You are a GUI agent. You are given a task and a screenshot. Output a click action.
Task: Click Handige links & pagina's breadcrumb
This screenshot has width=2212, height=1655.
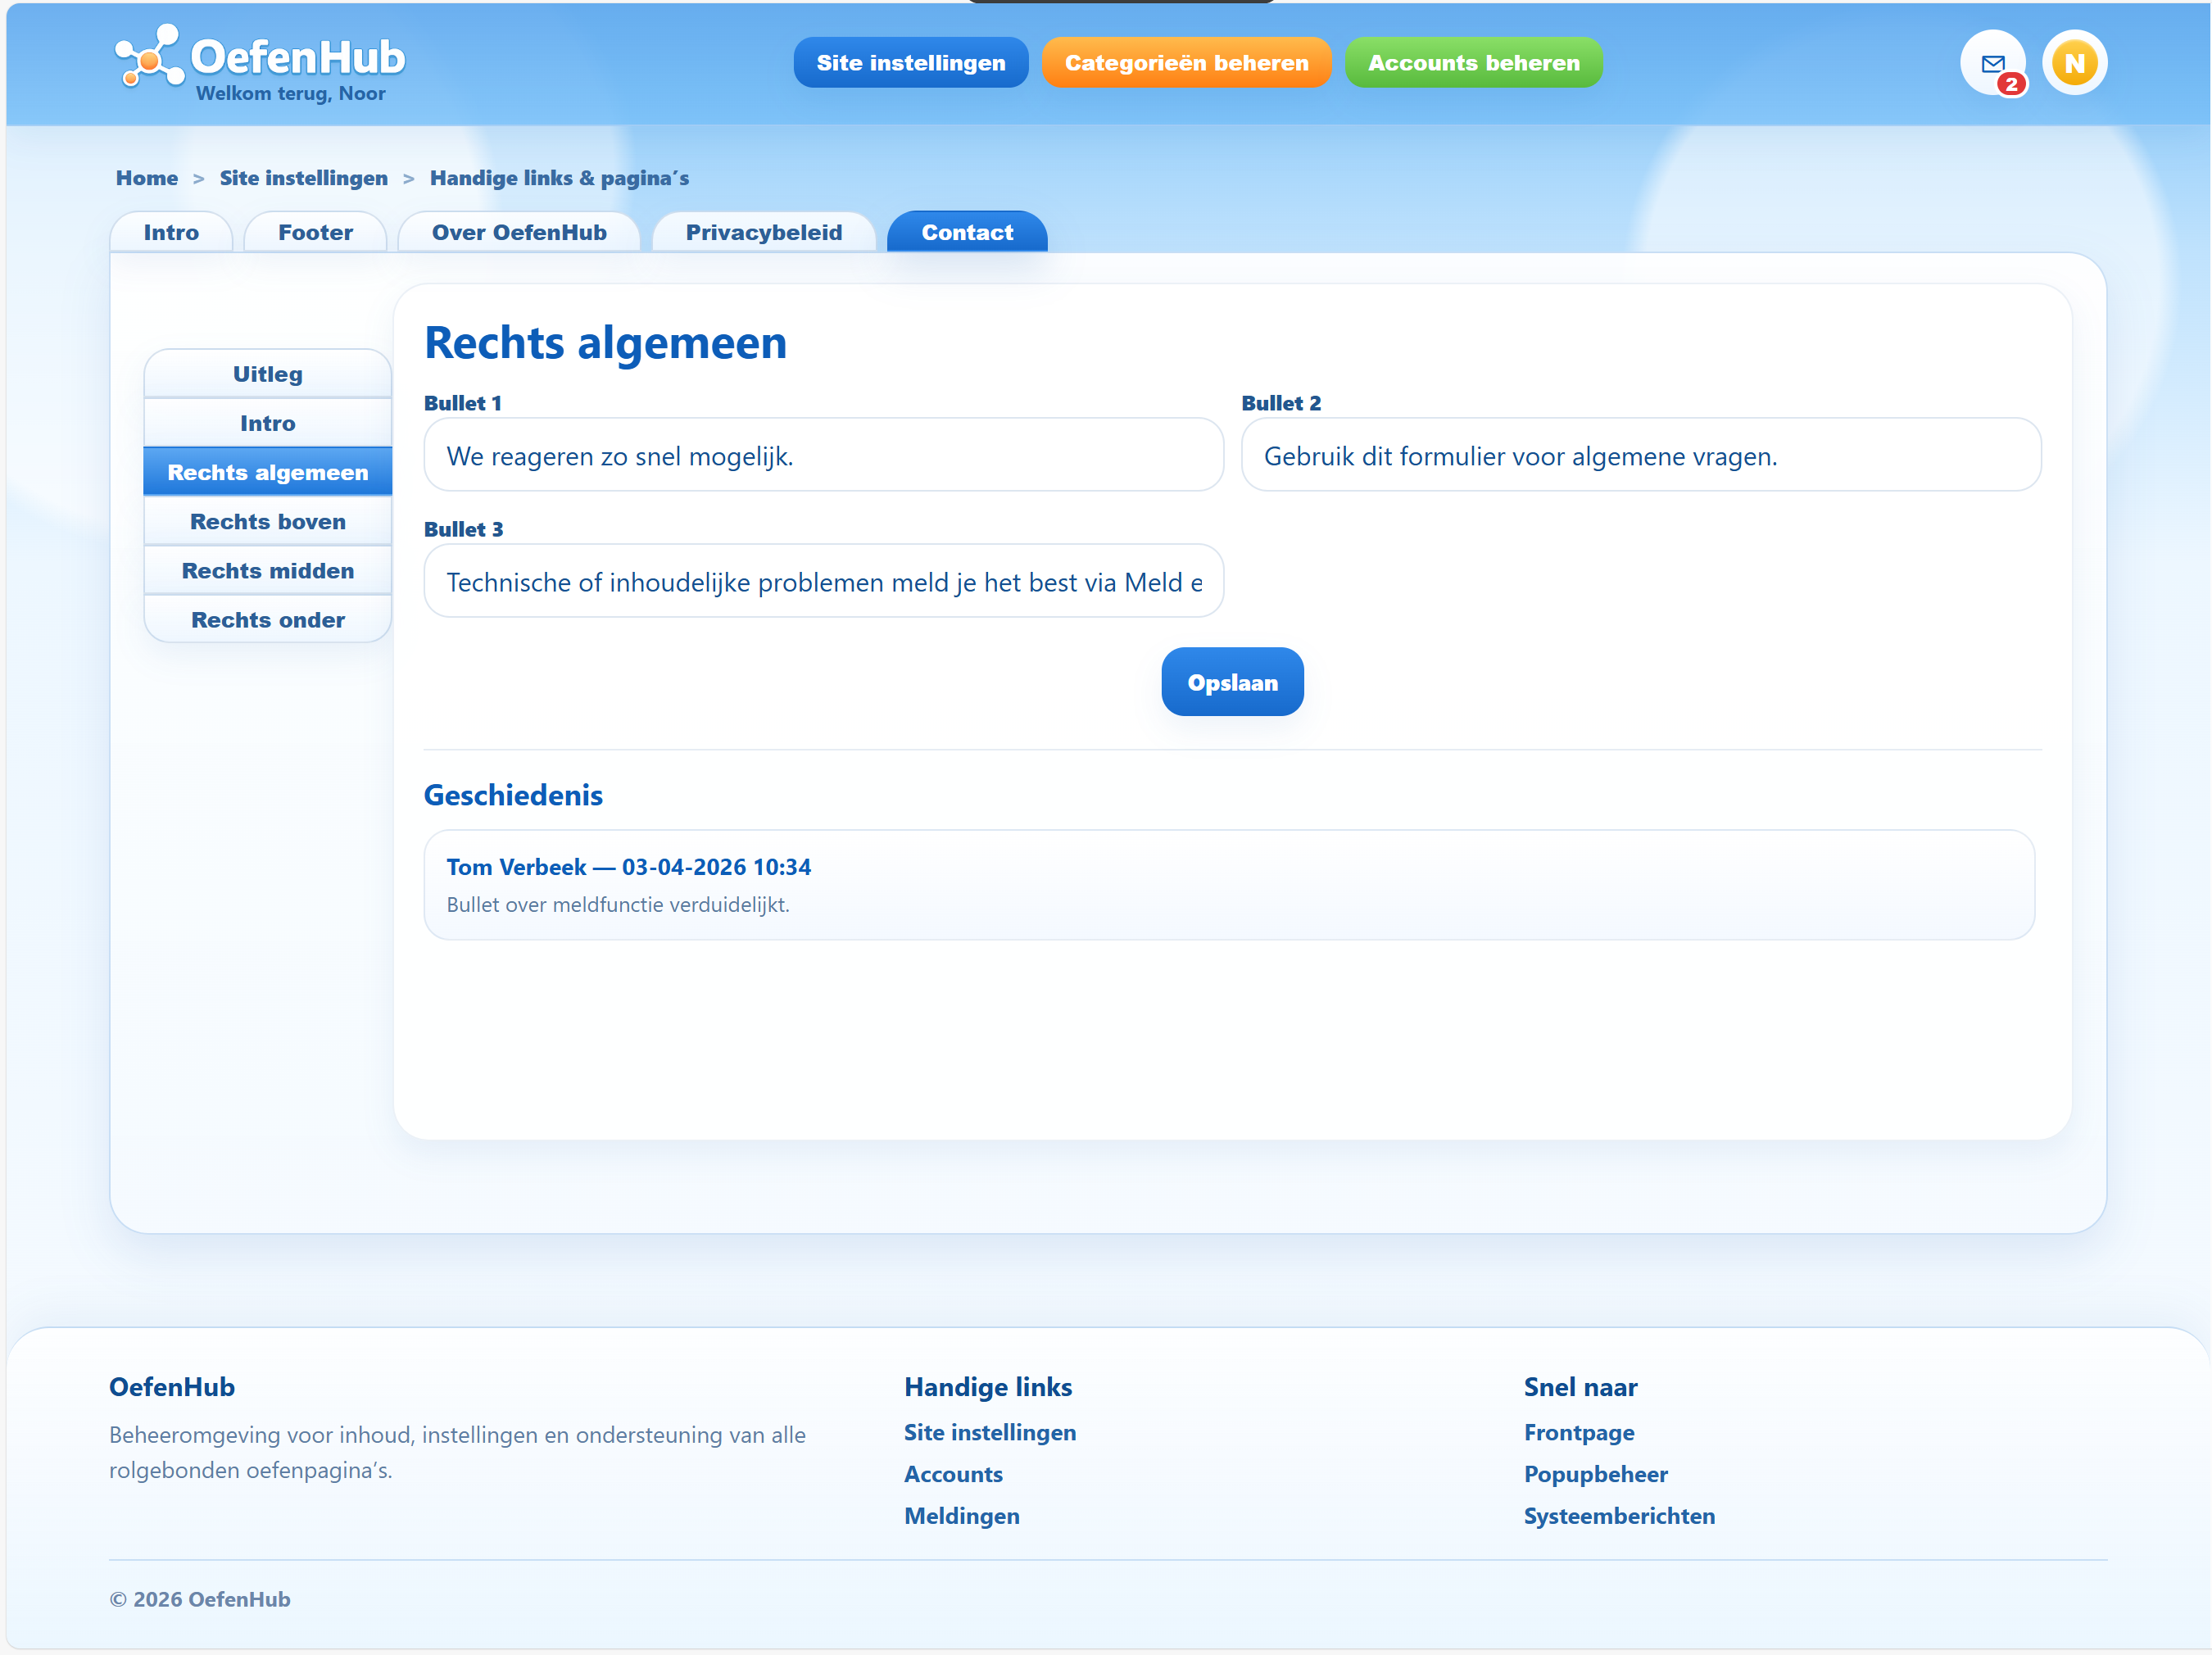point(559,178)
